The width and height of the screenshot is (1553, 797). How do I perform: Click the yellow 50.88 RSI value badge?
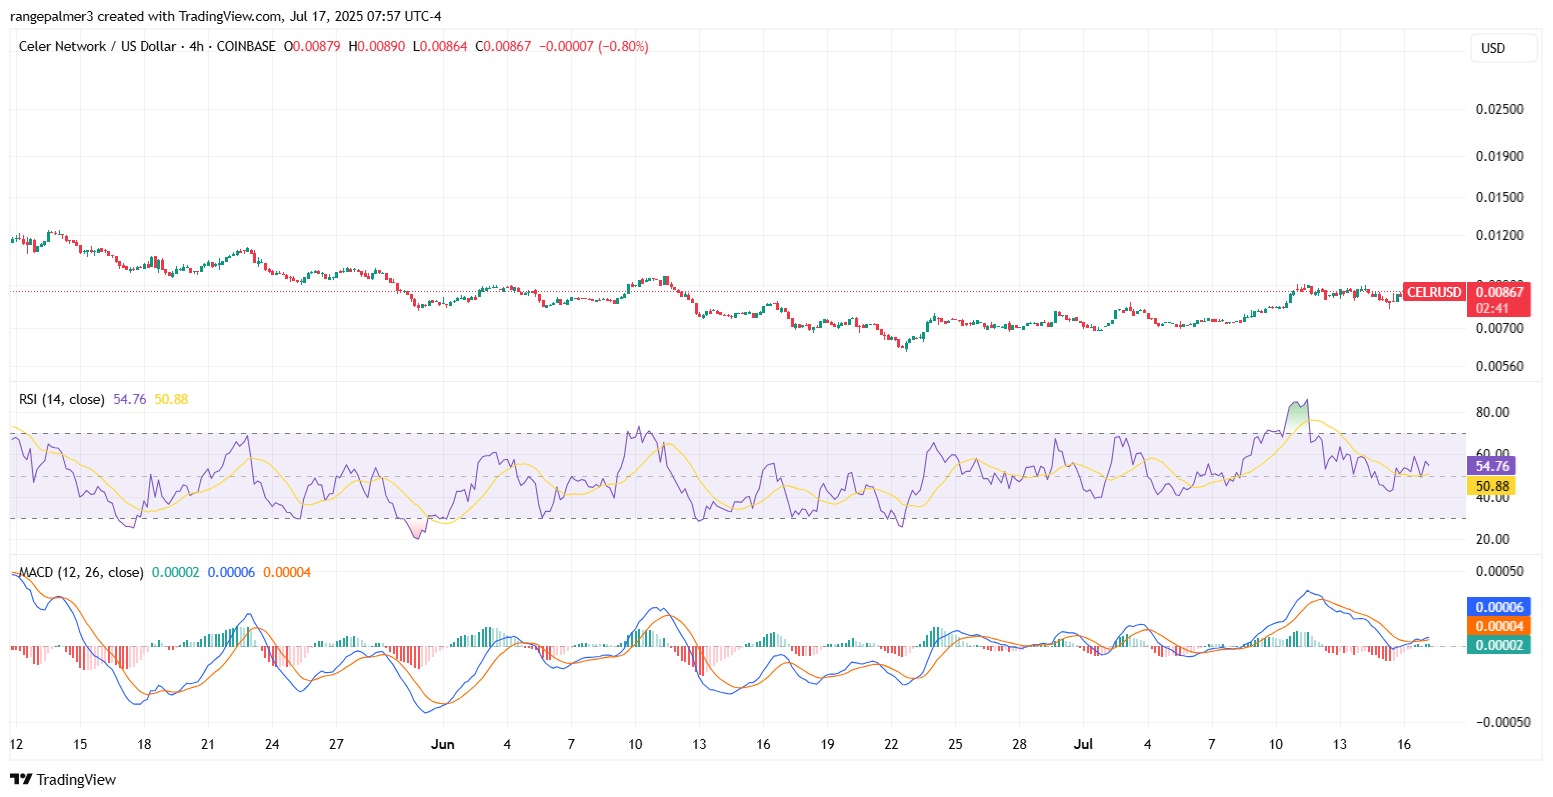1492,484
